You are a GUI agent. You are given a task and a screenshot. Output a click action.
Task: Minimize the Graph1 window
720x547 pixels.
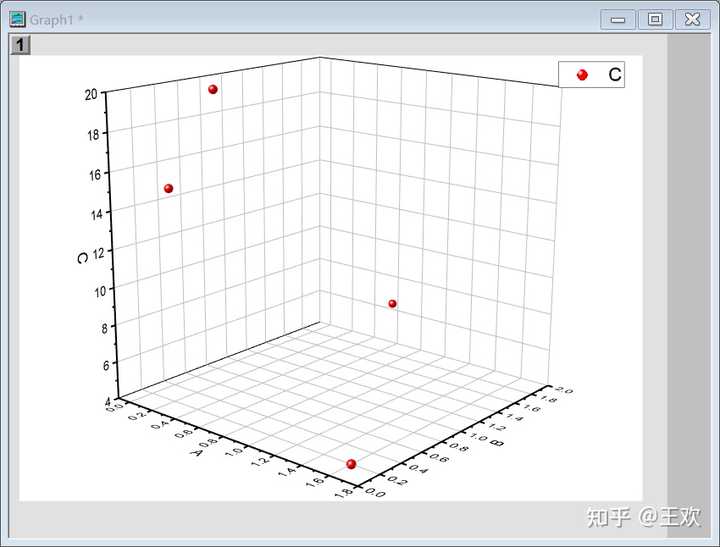618,20
